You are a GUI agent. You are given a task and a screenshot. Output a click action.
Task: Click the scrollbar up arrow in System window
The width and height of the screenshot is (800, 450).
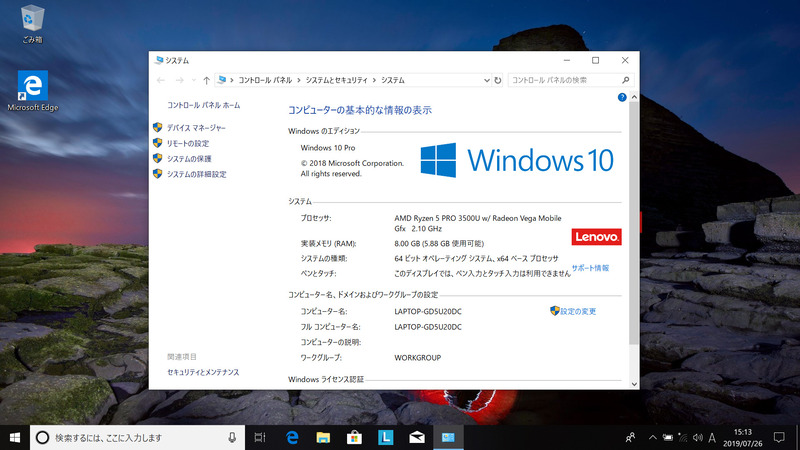pos(634,97)
